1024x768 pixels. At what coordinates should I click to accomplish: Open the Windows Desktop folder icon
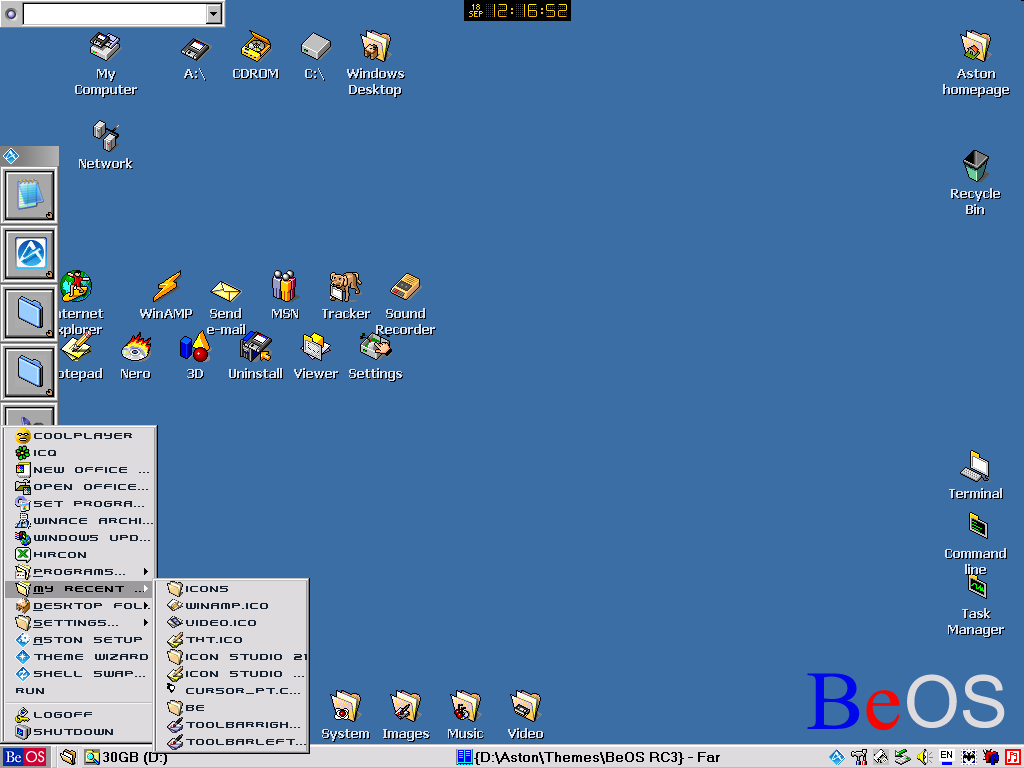(376, 63)
